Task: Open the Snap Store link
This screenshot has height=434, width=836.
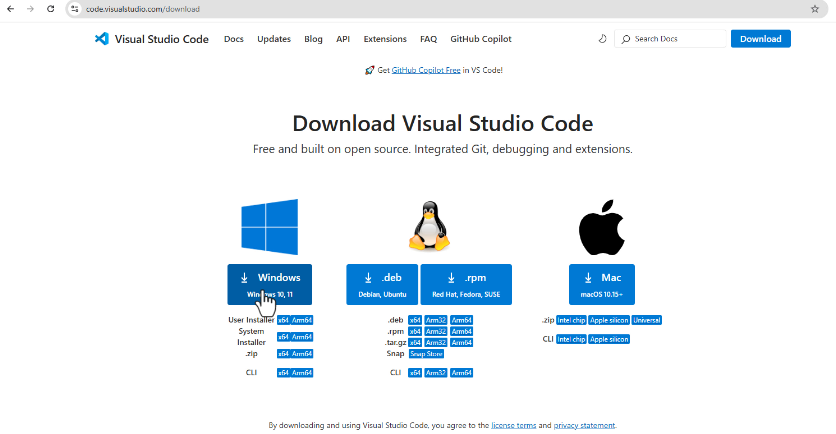Action: [x=426, y=354]
